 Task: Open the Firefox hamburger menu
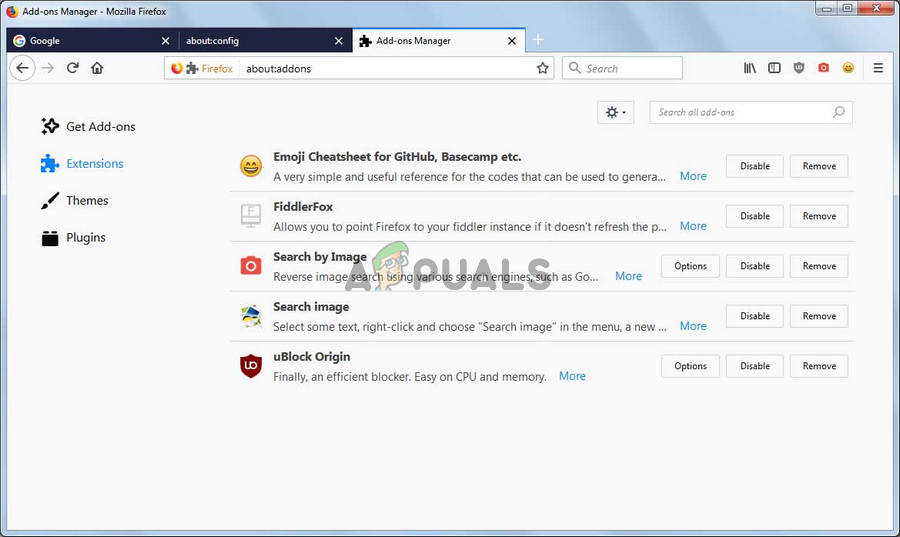(x=878, y=68)
